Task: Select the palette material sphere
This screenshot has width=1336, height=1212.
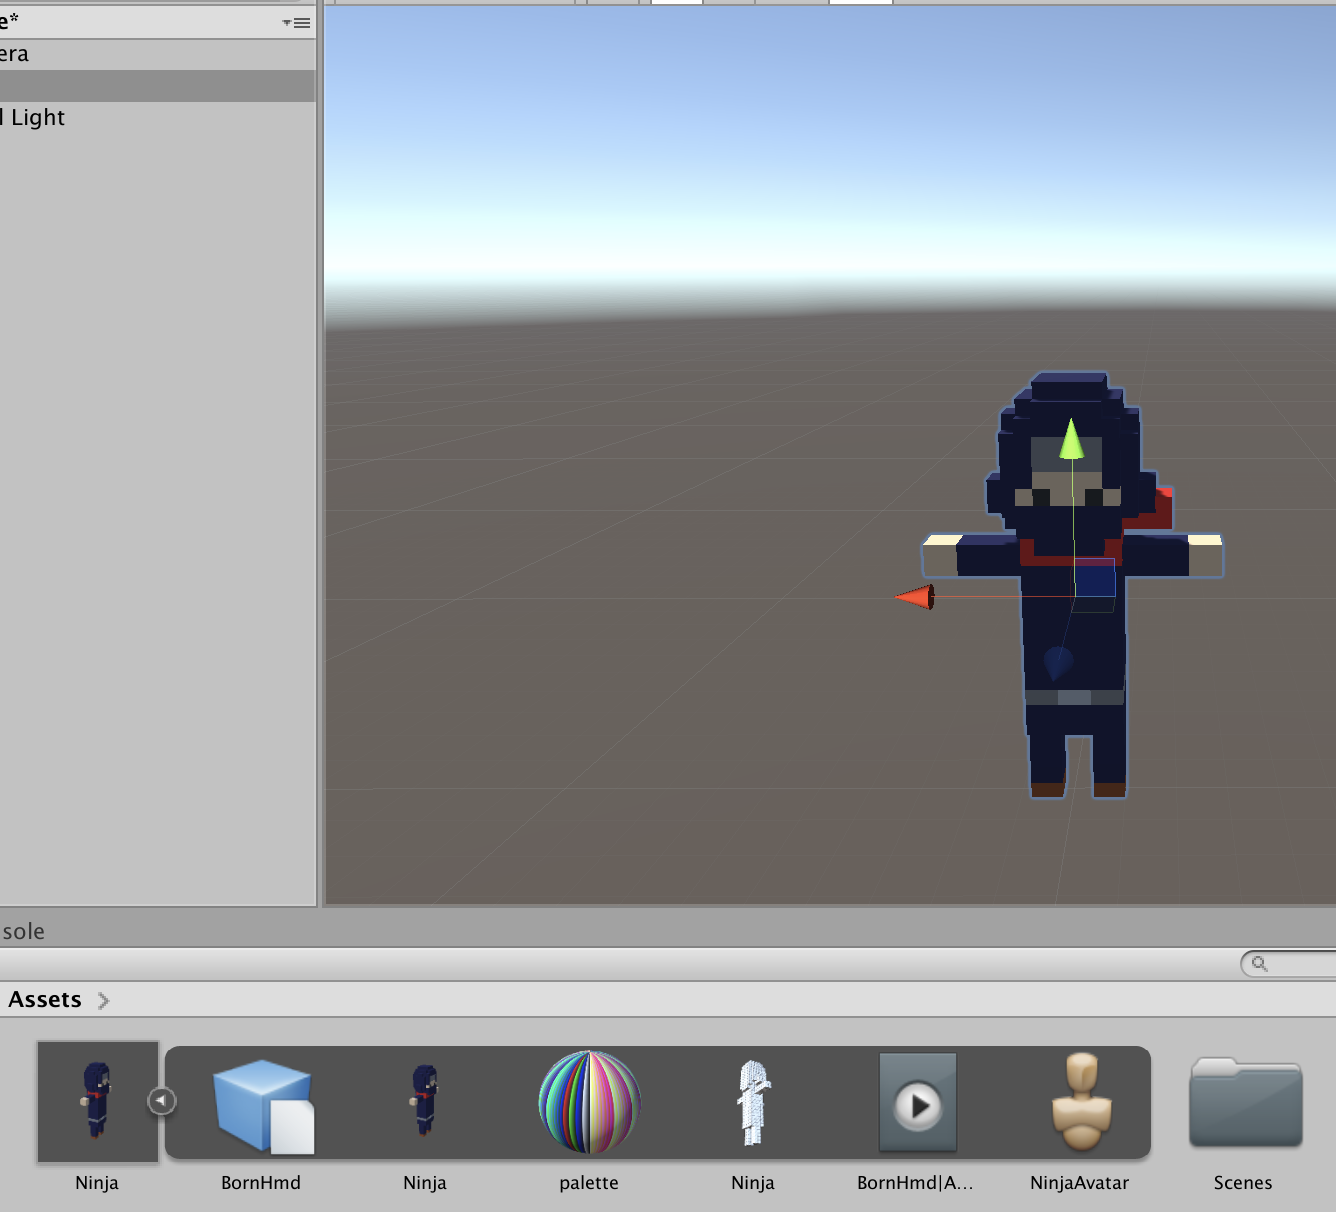Action: tap(589, 1102)
